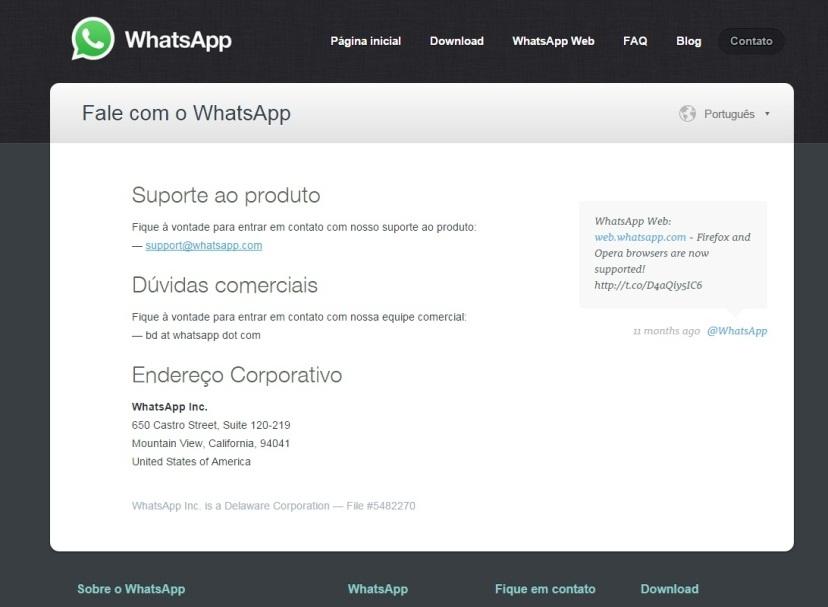Open the Download nav item
This screenshot has height=607, width=828.
pyautogui.click(x=457, y=41)
